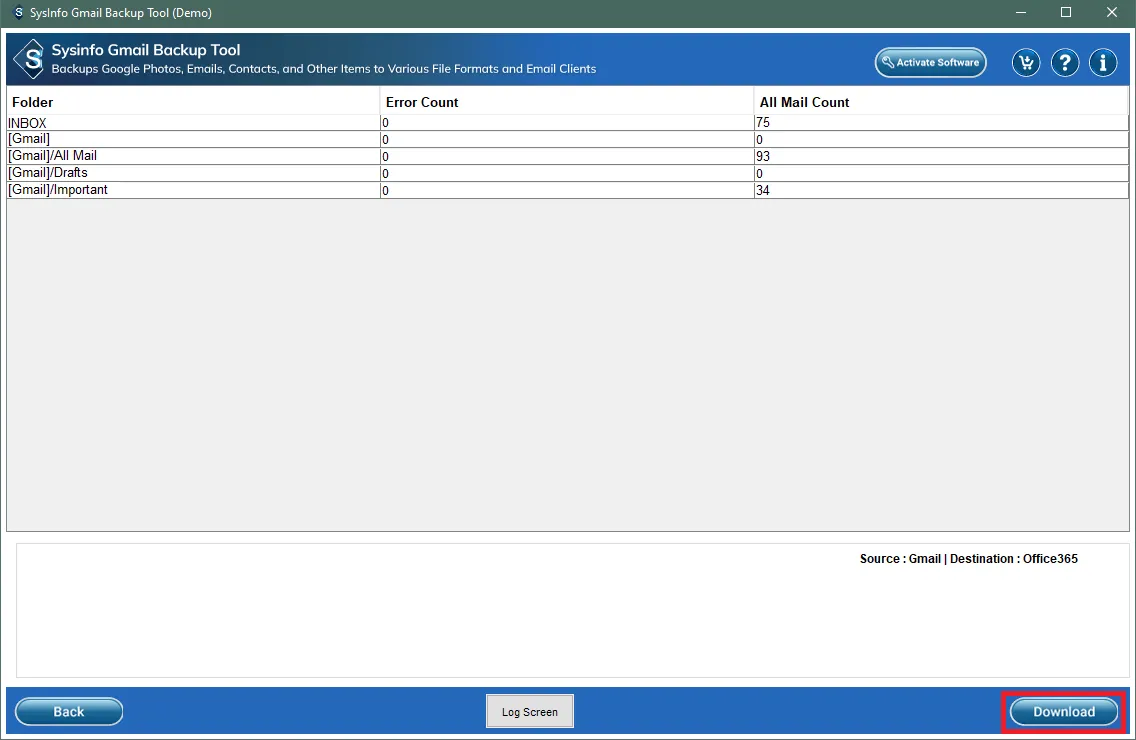Go to previous step with Back
The image size is (1136, 740).
pyautogui.click(x=69, y=712)
